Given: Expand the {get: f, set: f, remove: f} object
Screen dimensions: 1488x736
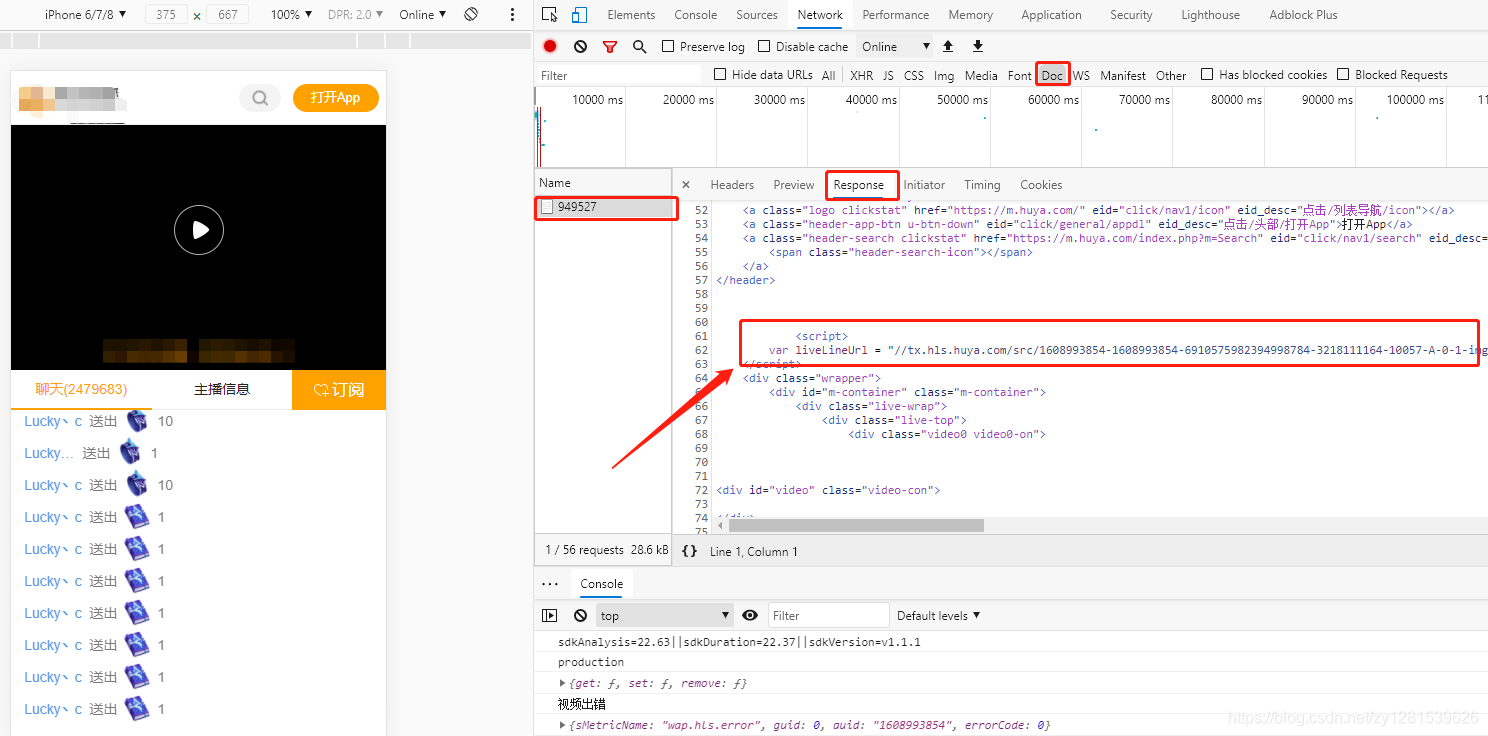Looking at the screenshot, I should tap(562, 683).
